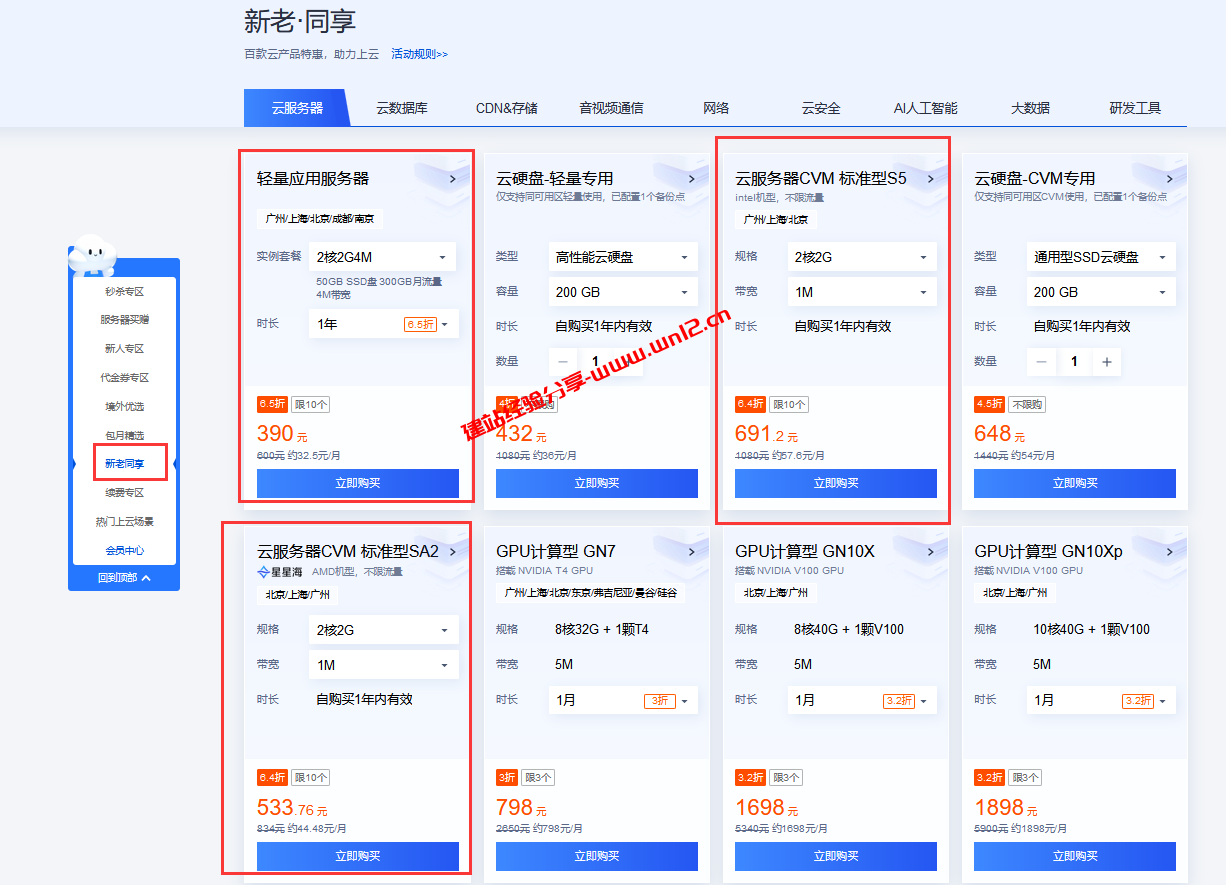
Task: Collapse the sidebar via 回到顶部 chevron icon
Action: tap(148, 578)
